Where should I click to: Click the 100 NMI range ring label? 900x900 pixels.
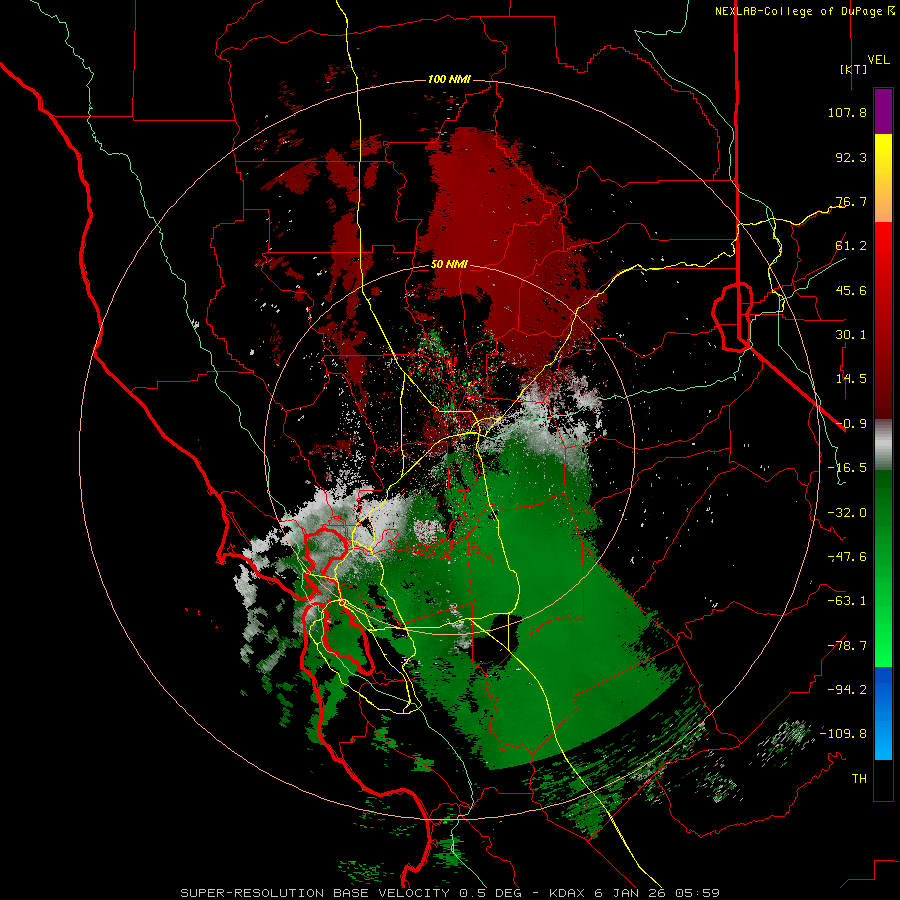(449, 79)
